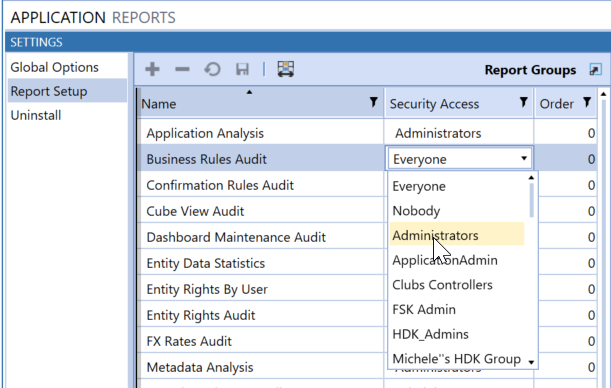Click the plus icon to add a row

point(152,70)
